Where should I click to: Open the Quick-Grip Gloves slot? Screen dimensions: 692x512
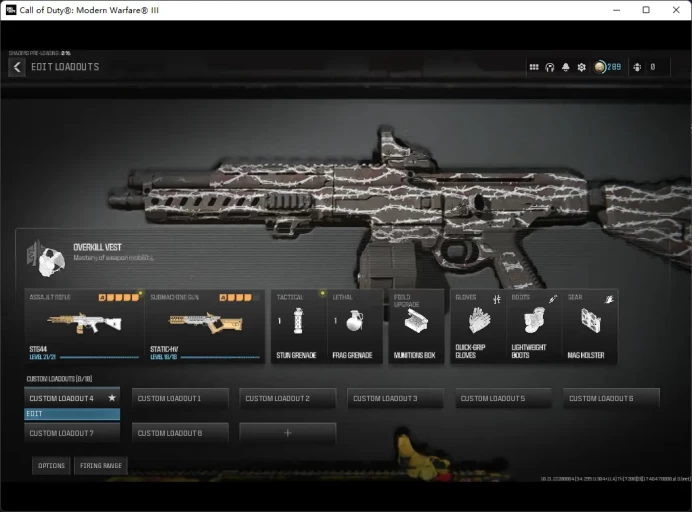point(478,327)
